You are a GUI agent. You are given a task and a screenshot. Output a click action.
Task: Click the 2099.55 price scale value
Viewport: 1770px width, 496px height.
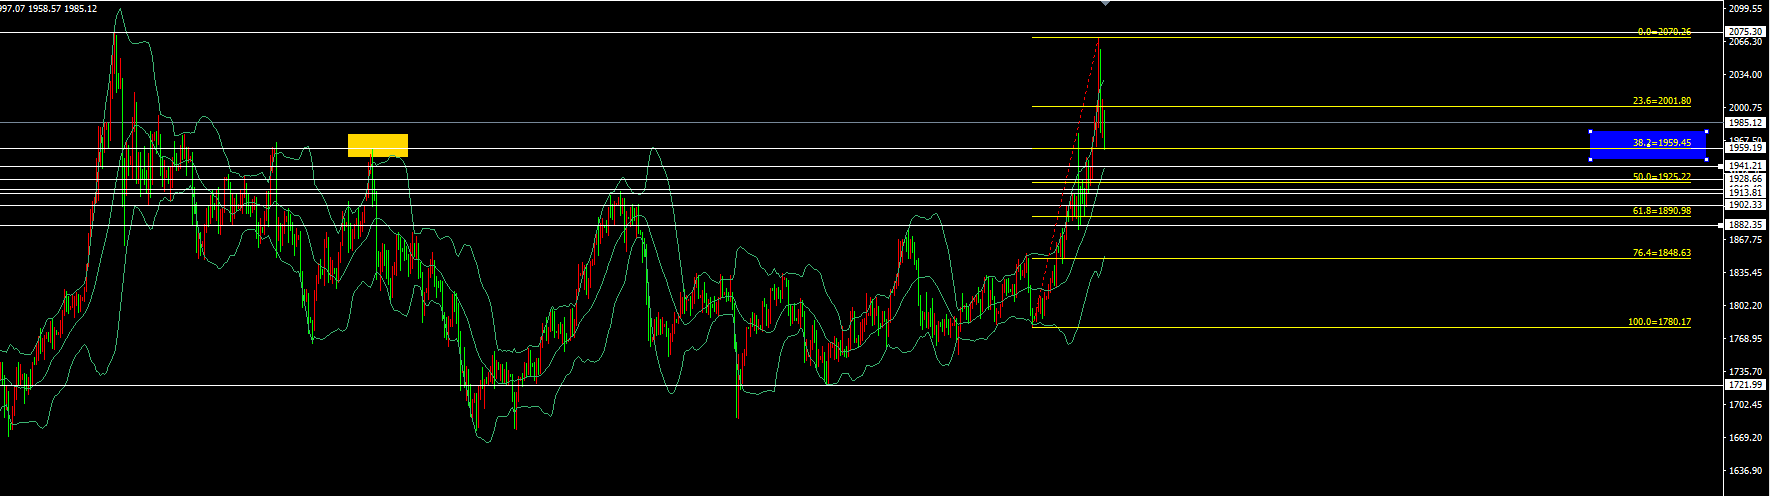point(1745,9)
